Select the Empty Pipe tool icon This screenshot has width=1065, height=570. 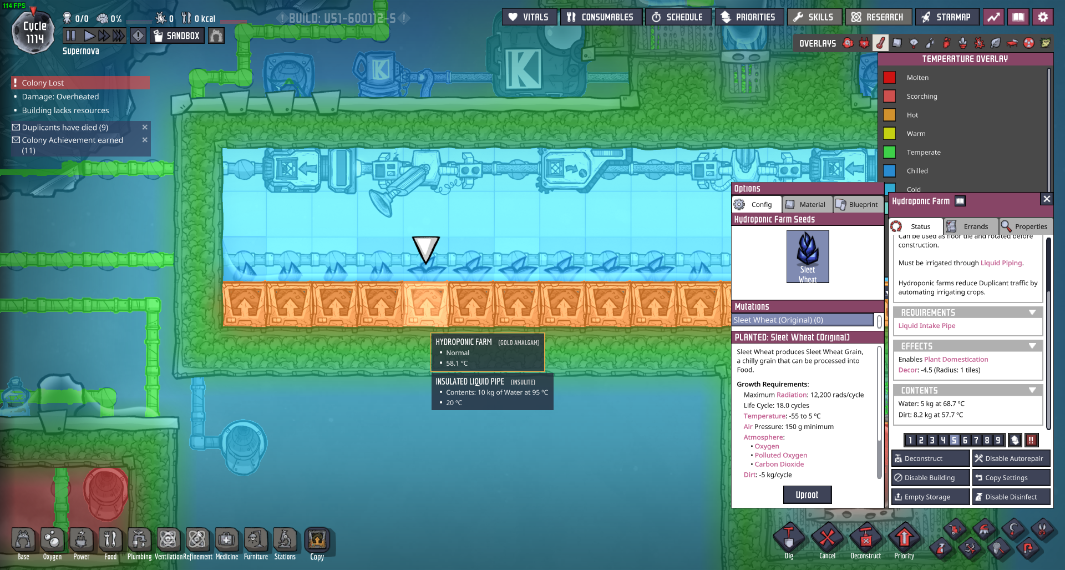1028,548
